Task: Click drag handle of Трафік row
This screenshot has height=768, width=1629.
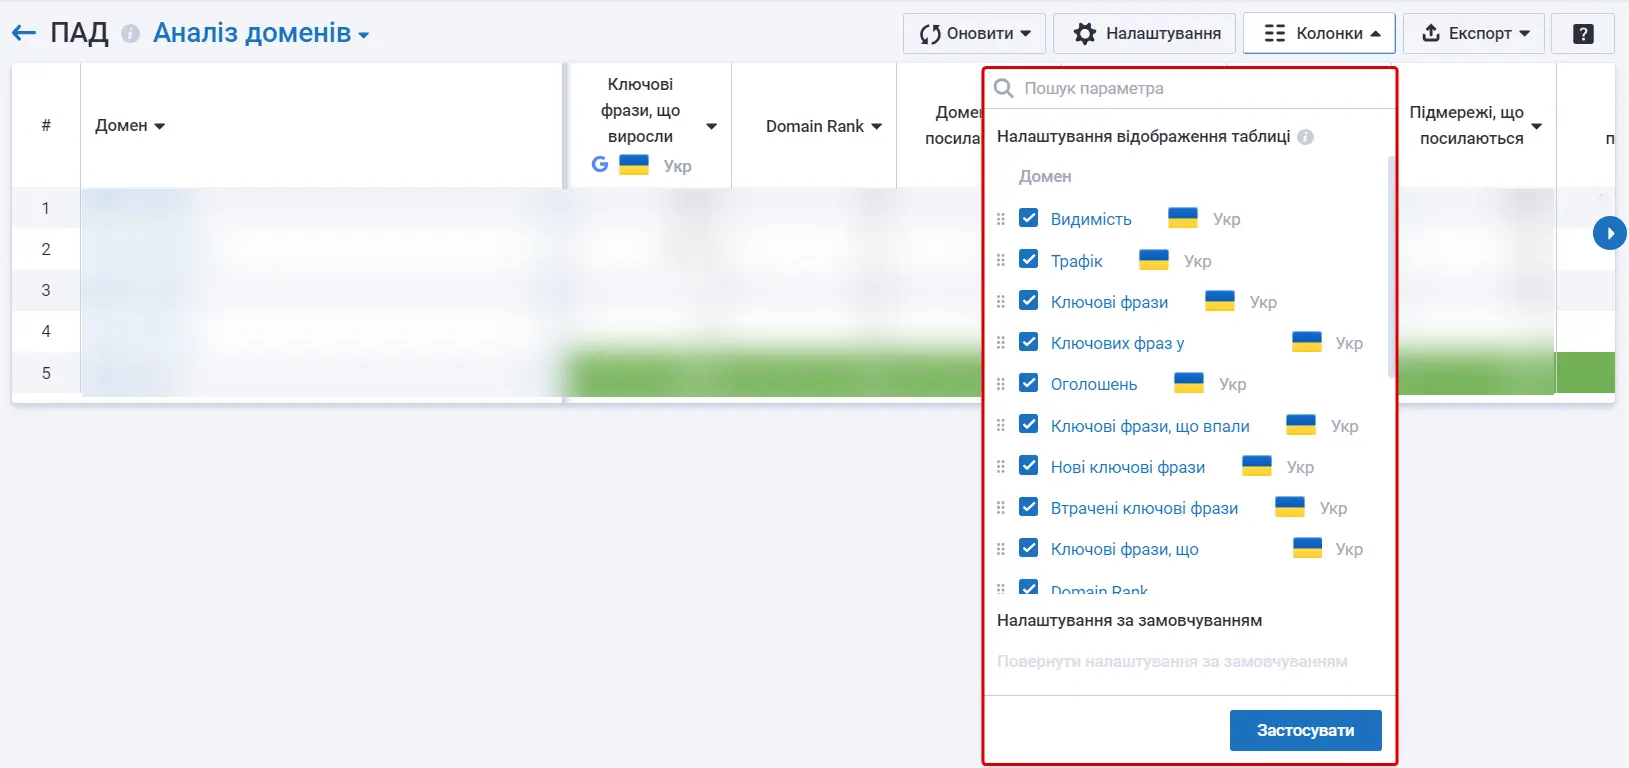Action: (1001, 260)
